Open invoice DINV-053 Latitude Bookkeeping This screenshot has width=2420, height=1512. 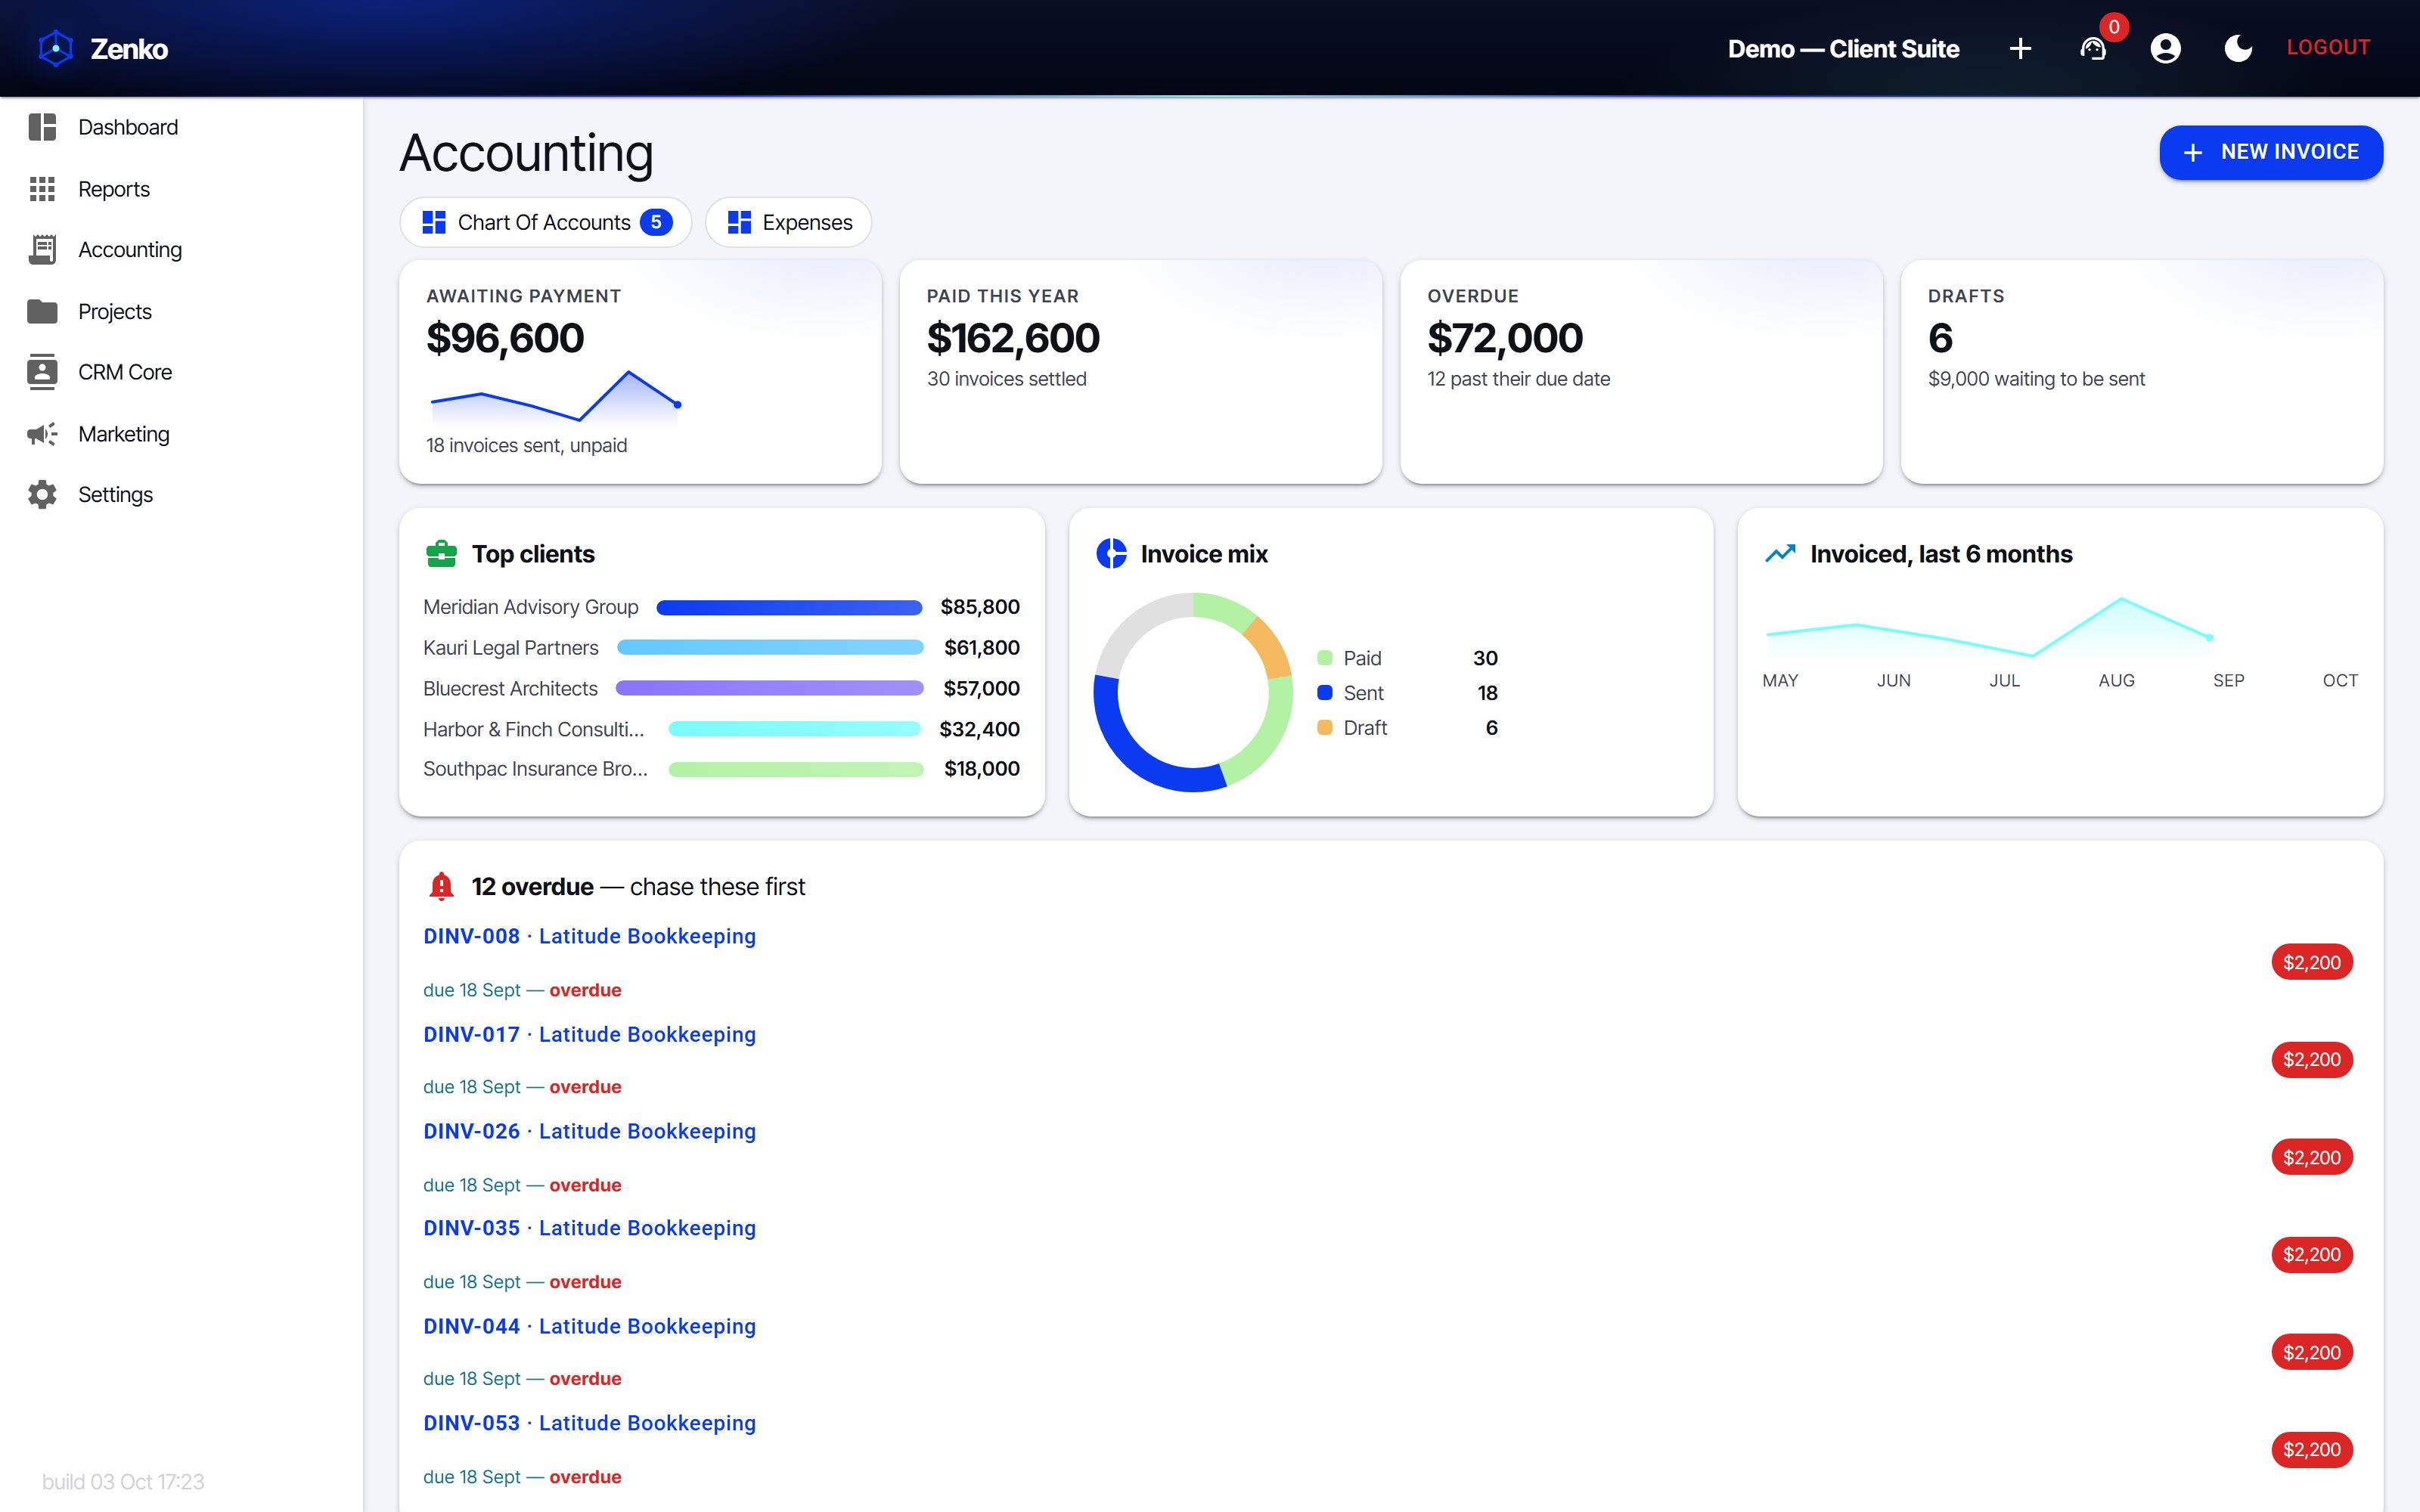click(x=589, y=1423)
